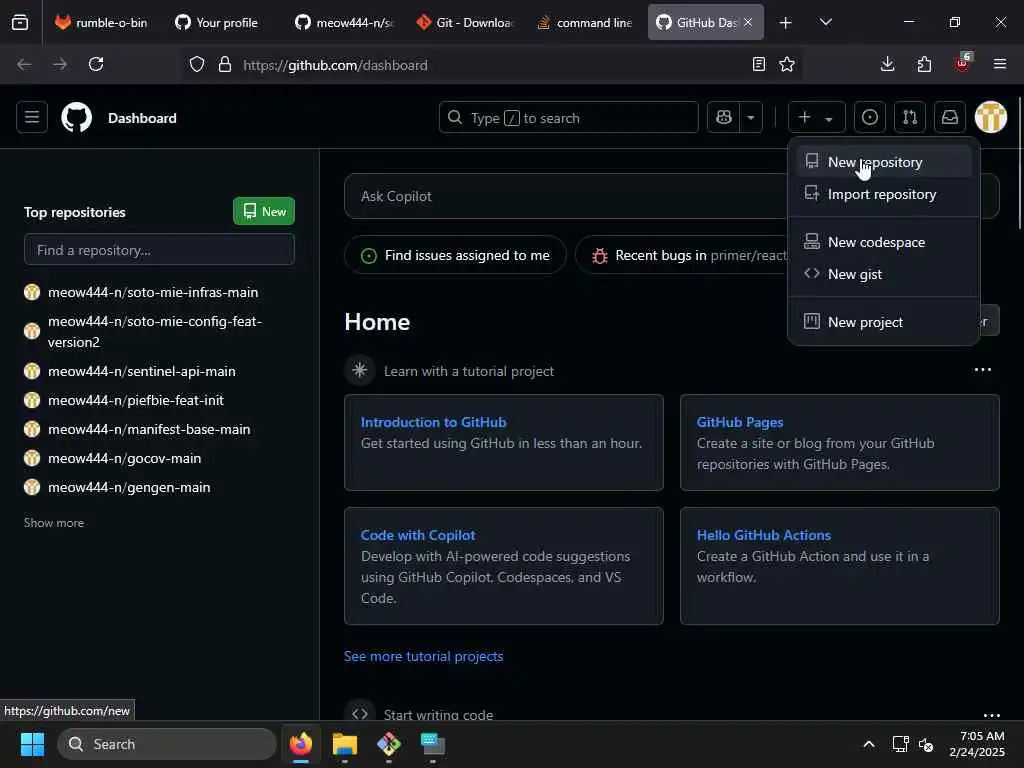Open the Copilot chat icon
1024x768 pixels.
pyautogui.click(x=724, y=118)
